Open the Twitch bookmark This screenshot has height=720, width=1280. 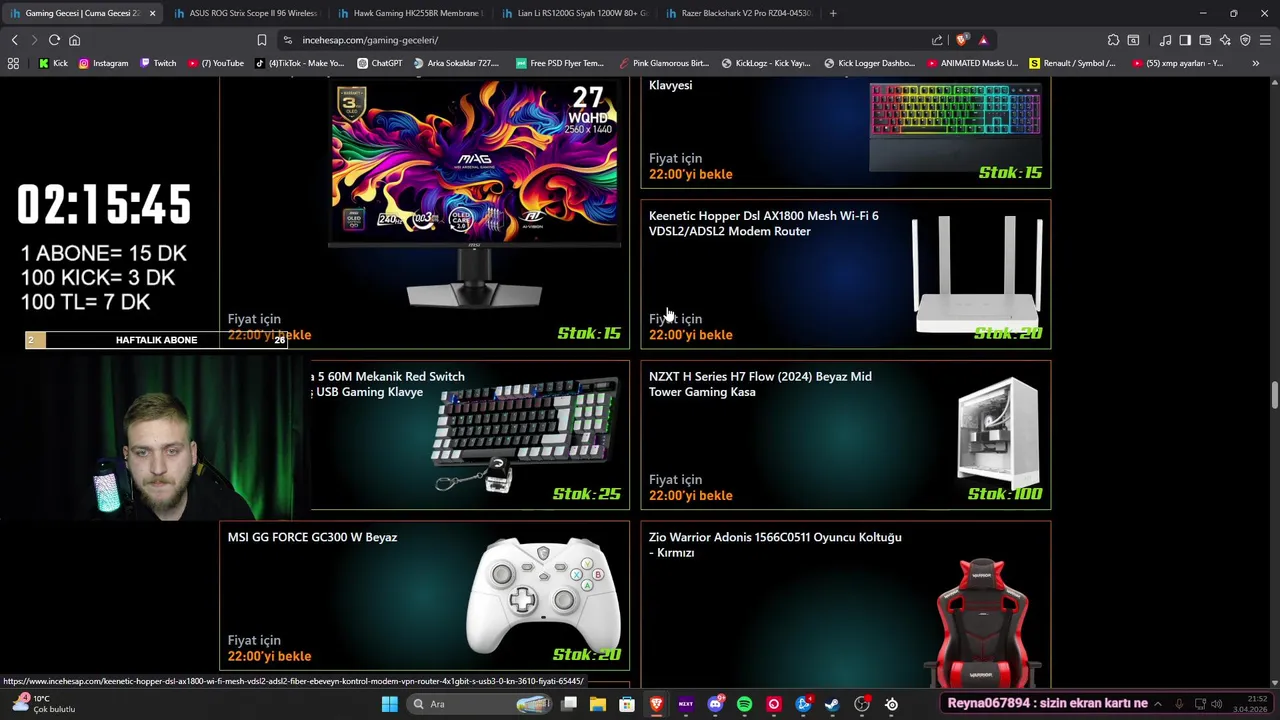tap(158, 63)
